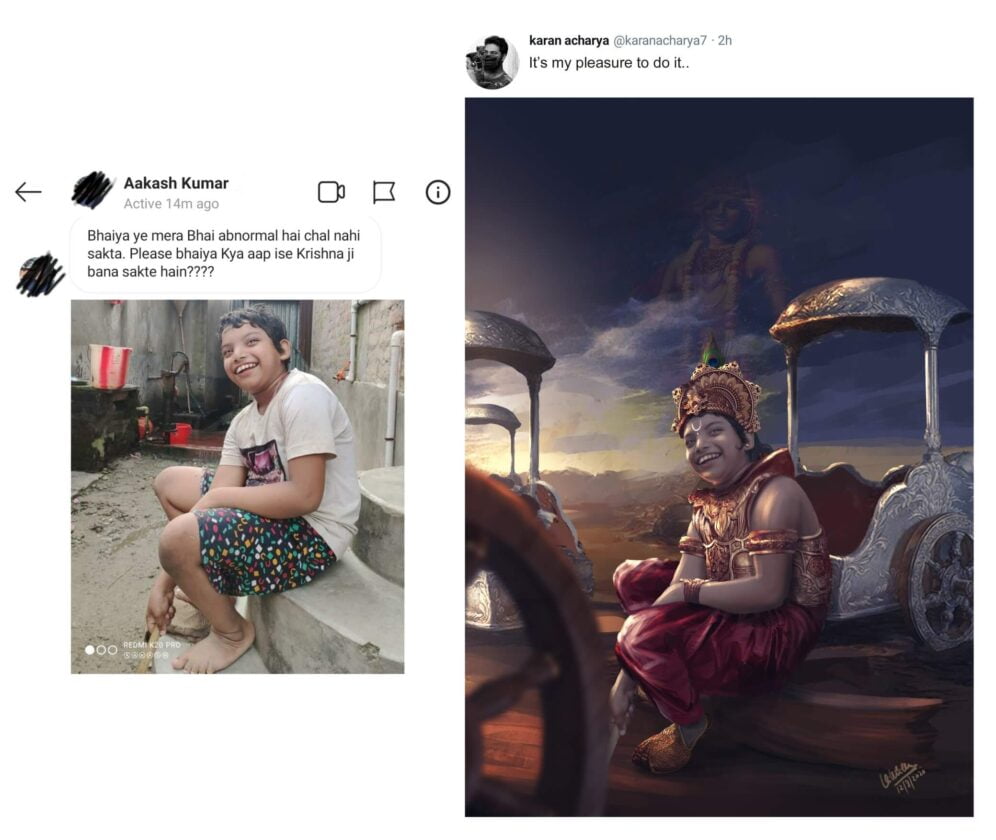Image resolution: width=996 pixels, height=840 pixels.
Task: Open the photo of the smiling boy
Action: click(x=237, y=486)
